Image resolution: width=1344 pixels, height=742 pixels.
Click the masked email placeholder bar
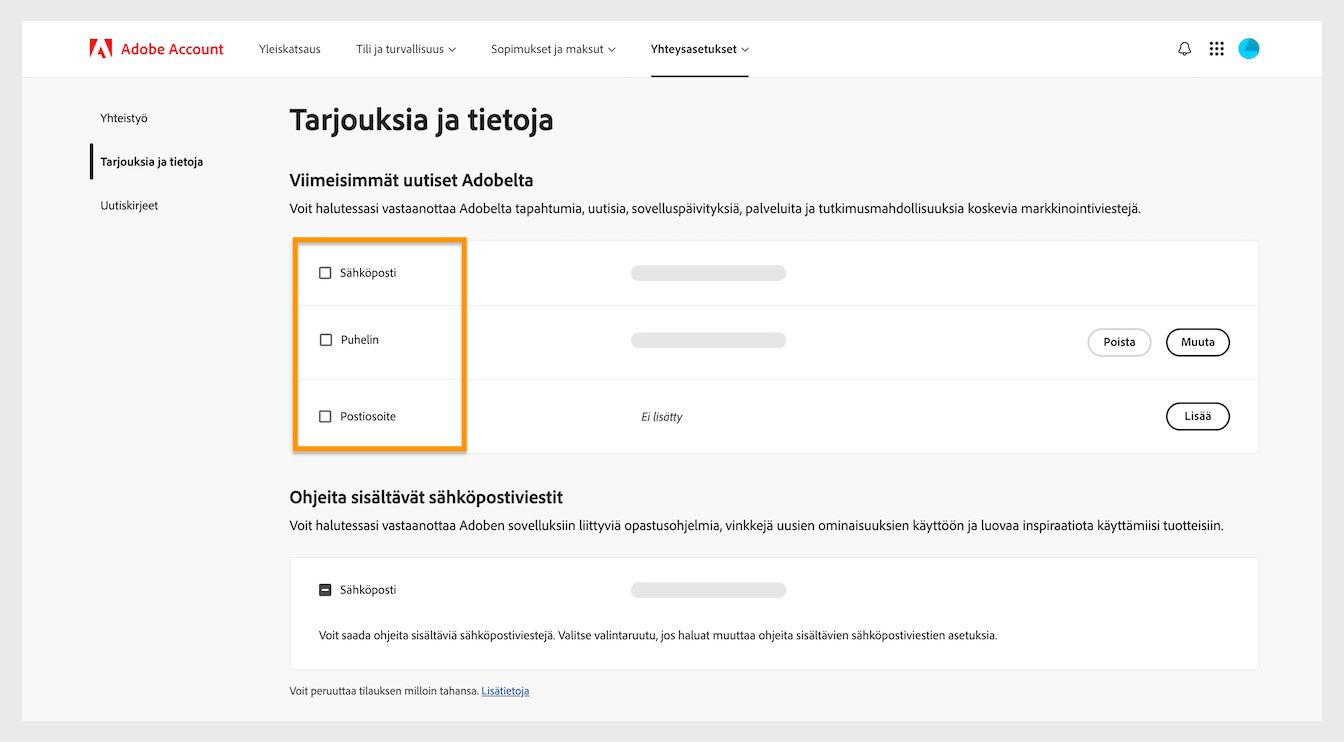coord(708,271)
